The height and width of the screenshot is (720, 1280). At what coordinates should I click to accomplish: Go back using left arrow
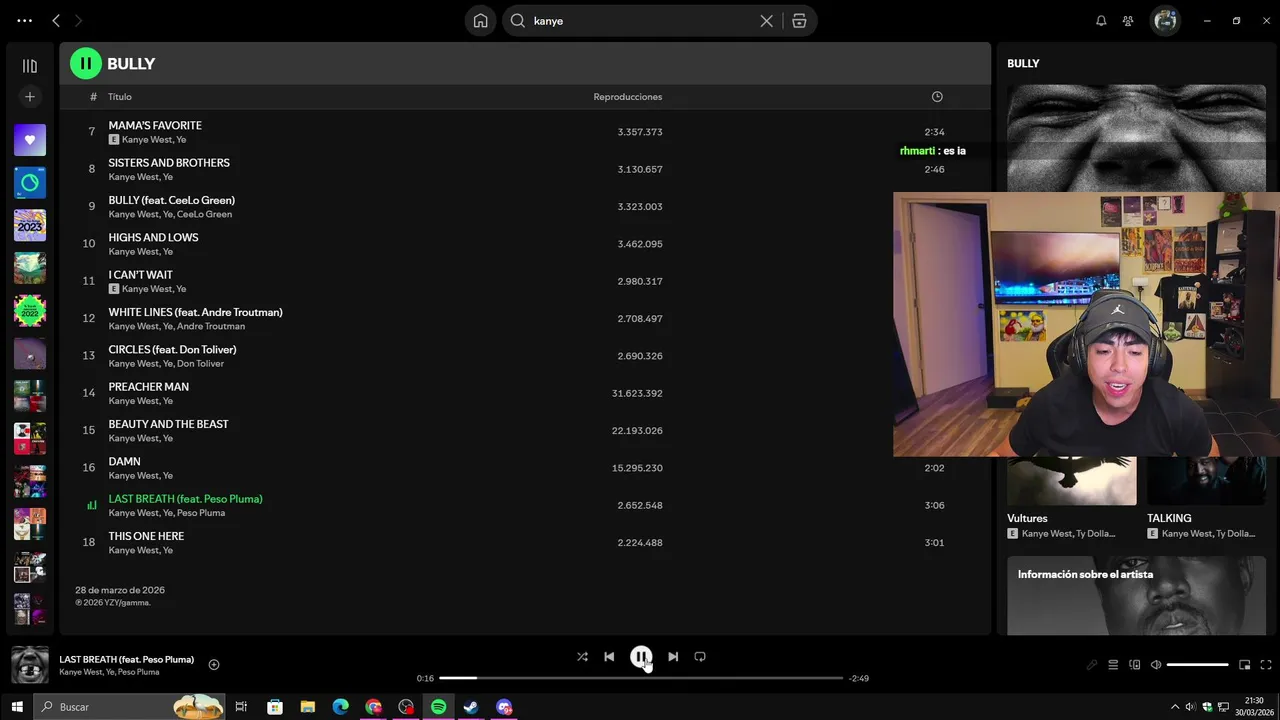pyautogui.click(x=56, y=21)
